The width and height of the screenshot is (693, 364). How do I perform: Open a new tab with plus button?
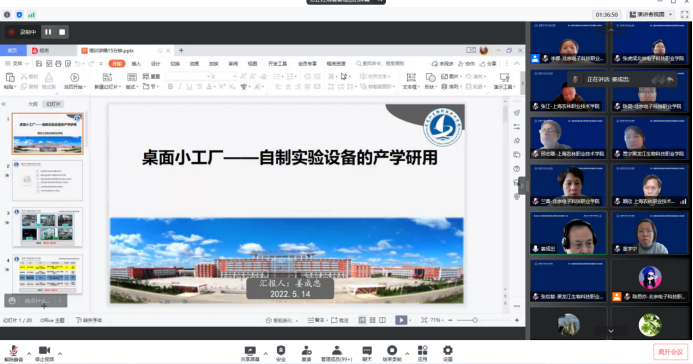pyautogui.click(x=181, y=50)
